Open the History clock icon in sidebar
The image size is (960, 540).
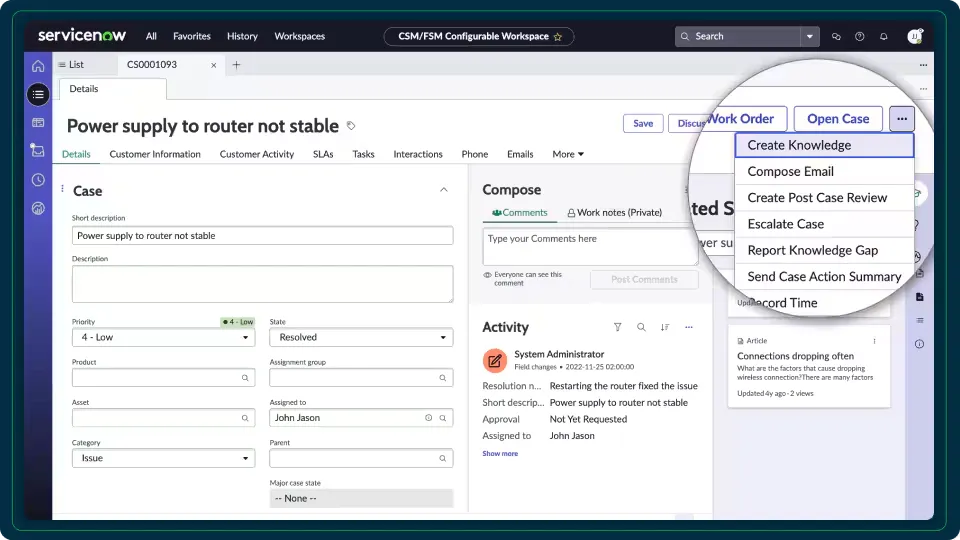pos(38,180)
